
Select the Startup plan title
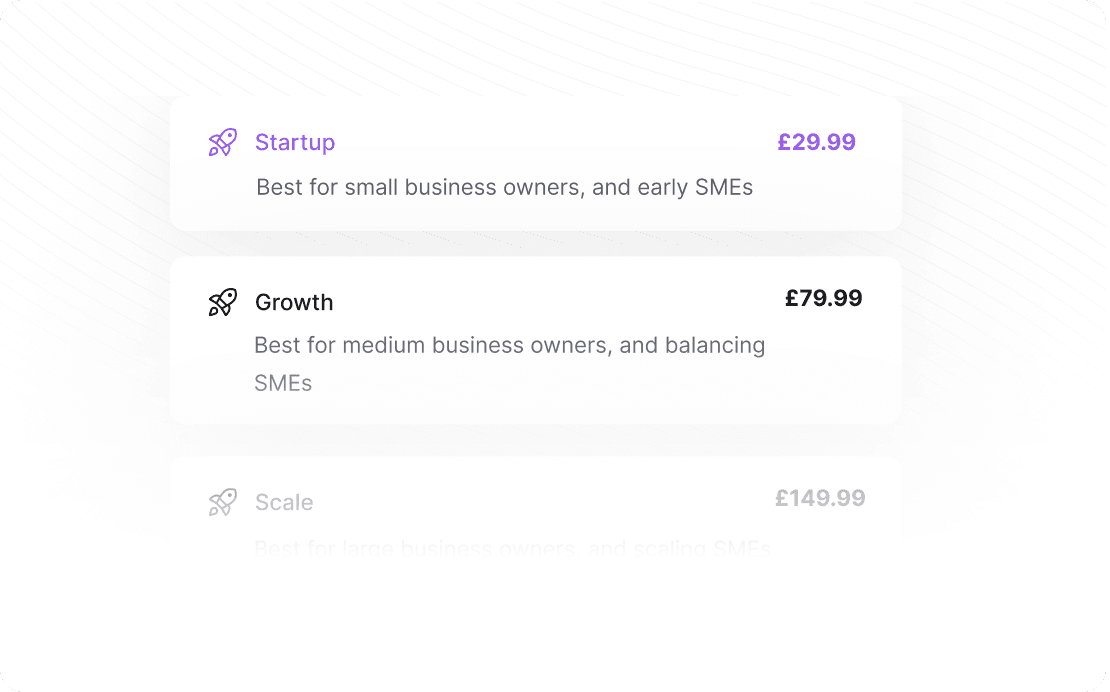click(x=295, y=142)
